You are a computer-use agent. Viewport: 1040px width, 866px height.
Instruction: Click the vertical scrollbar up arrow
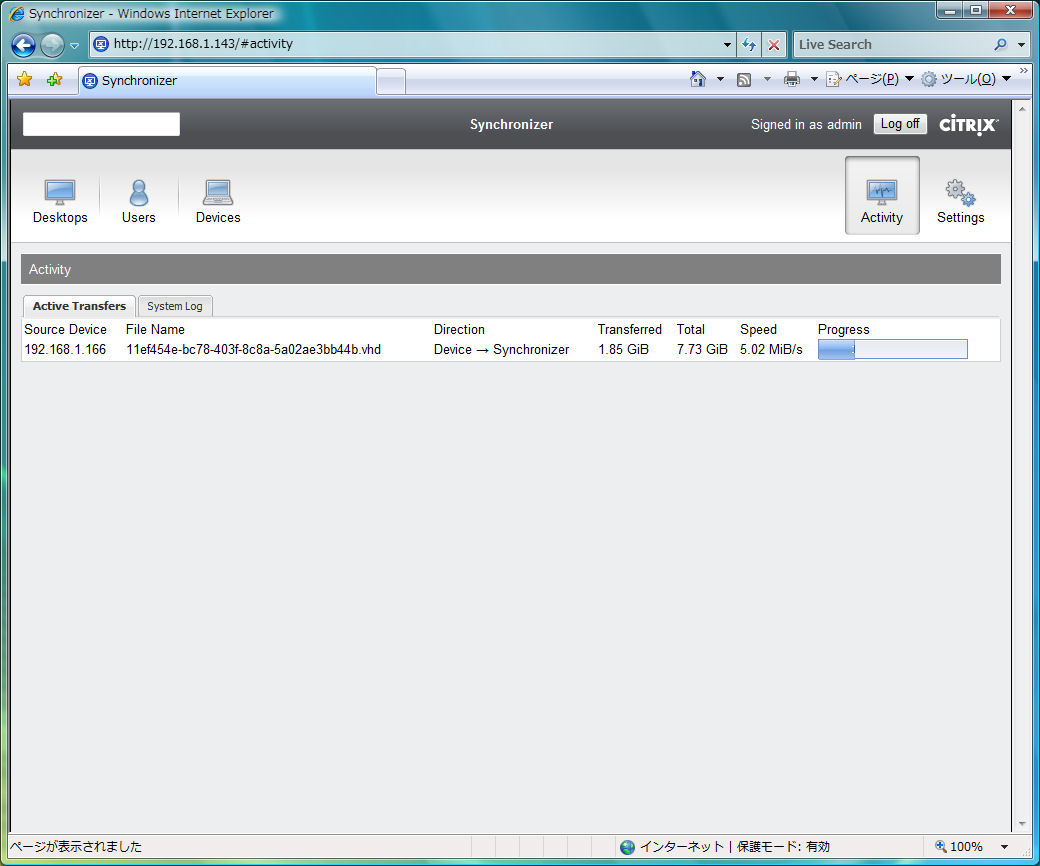pyautogui.click(x=1022, y=109)
